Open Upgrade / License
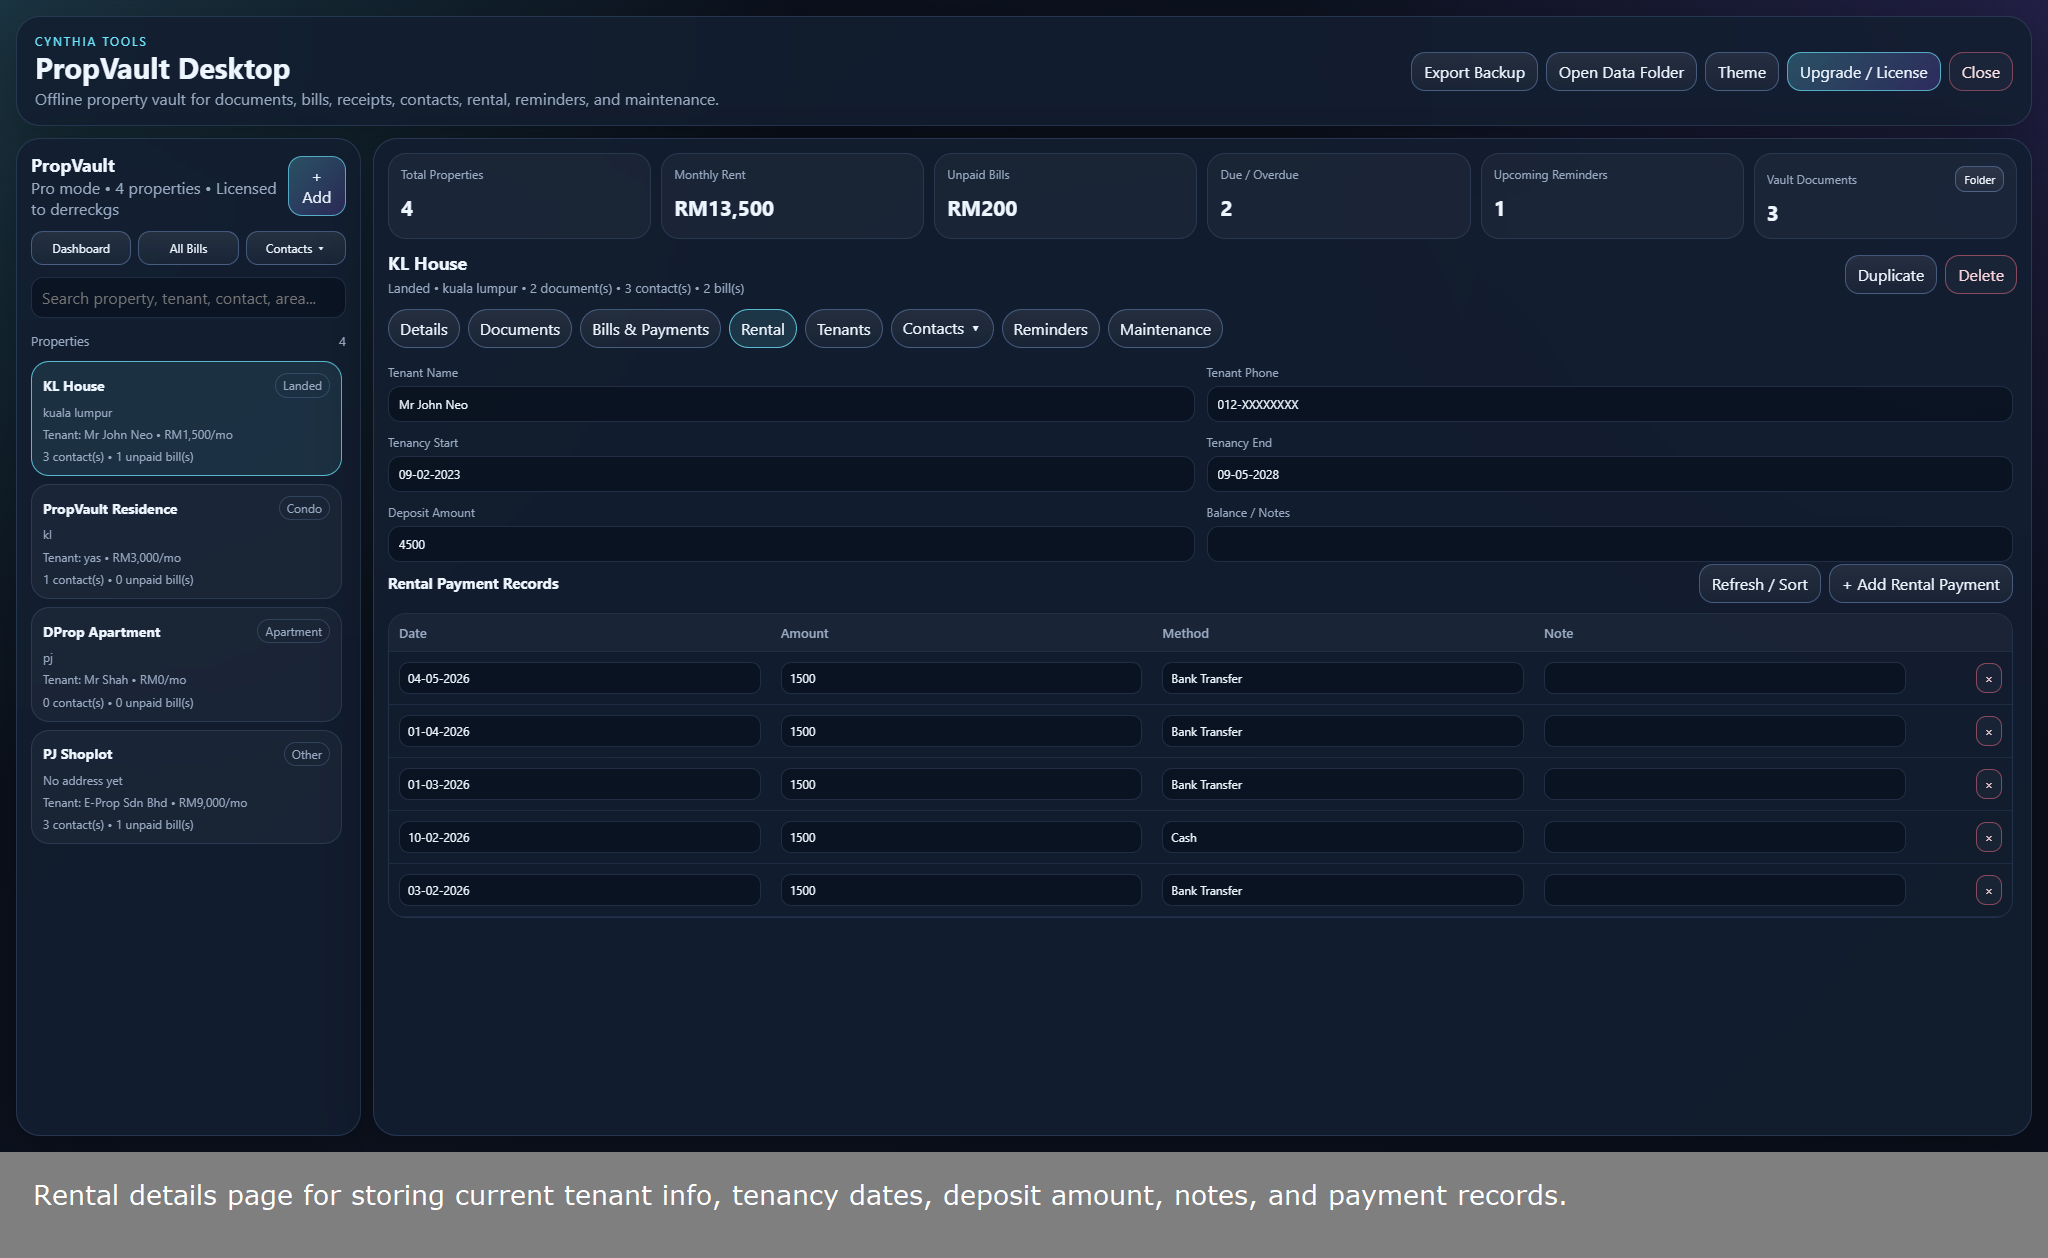2048x1258 pixels. [x=1863, y=72]
